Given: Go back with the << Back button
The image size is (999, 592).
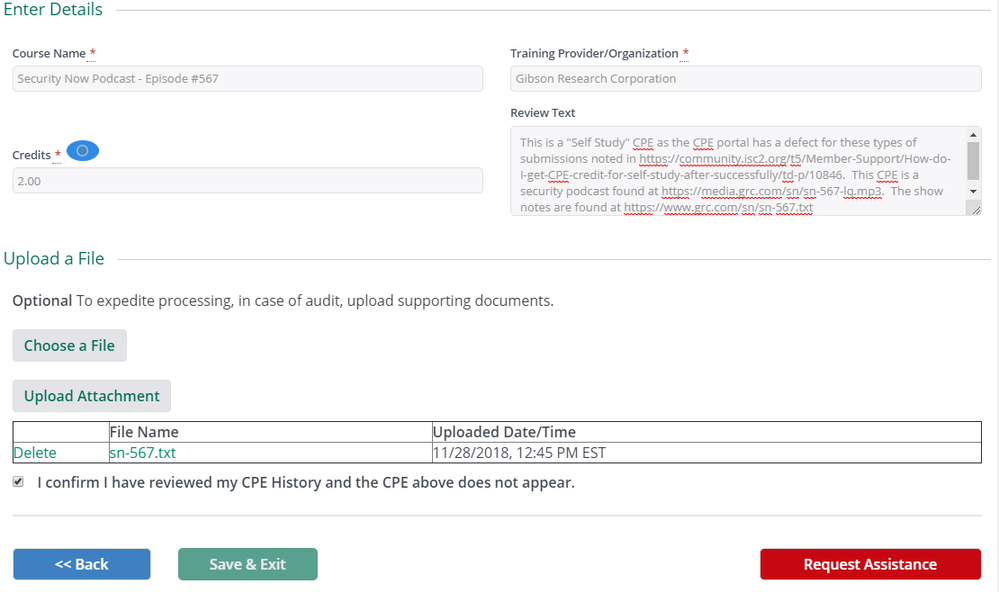Looking at the screenshot, I should tap(82, 564).
